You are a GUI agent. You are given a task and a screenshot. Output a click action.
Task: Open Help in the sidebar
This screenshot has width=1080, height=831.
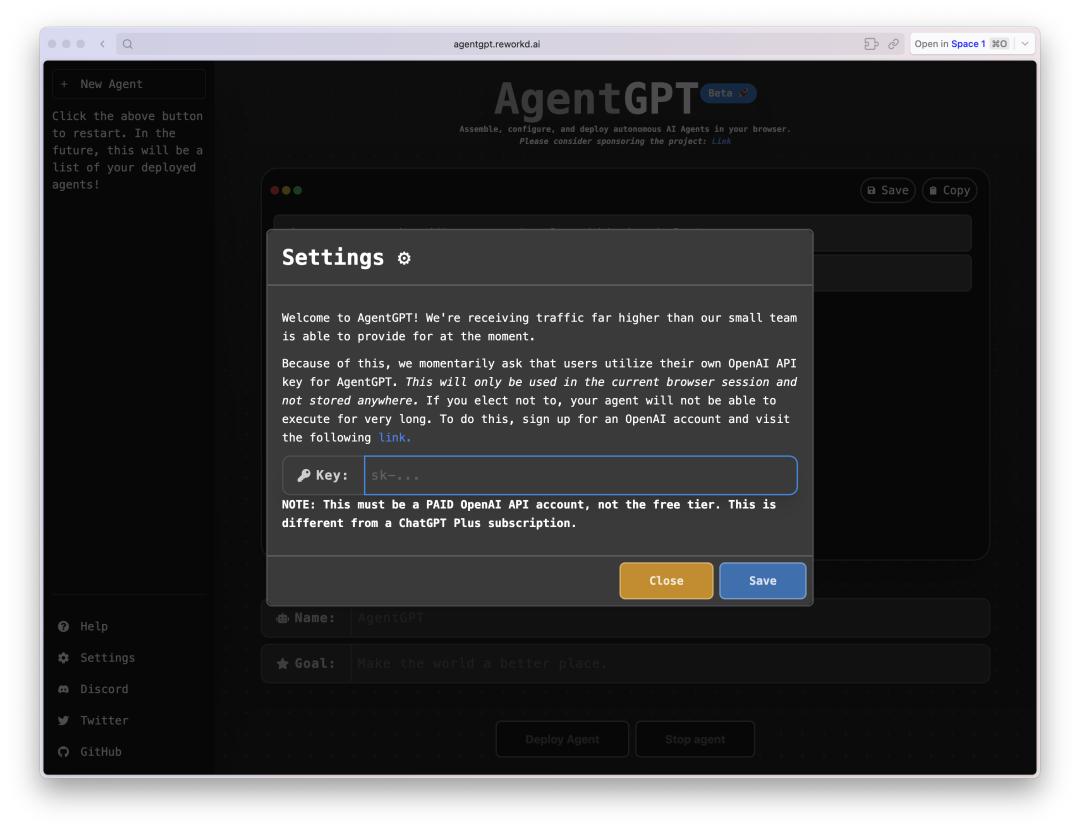[94, 626]
